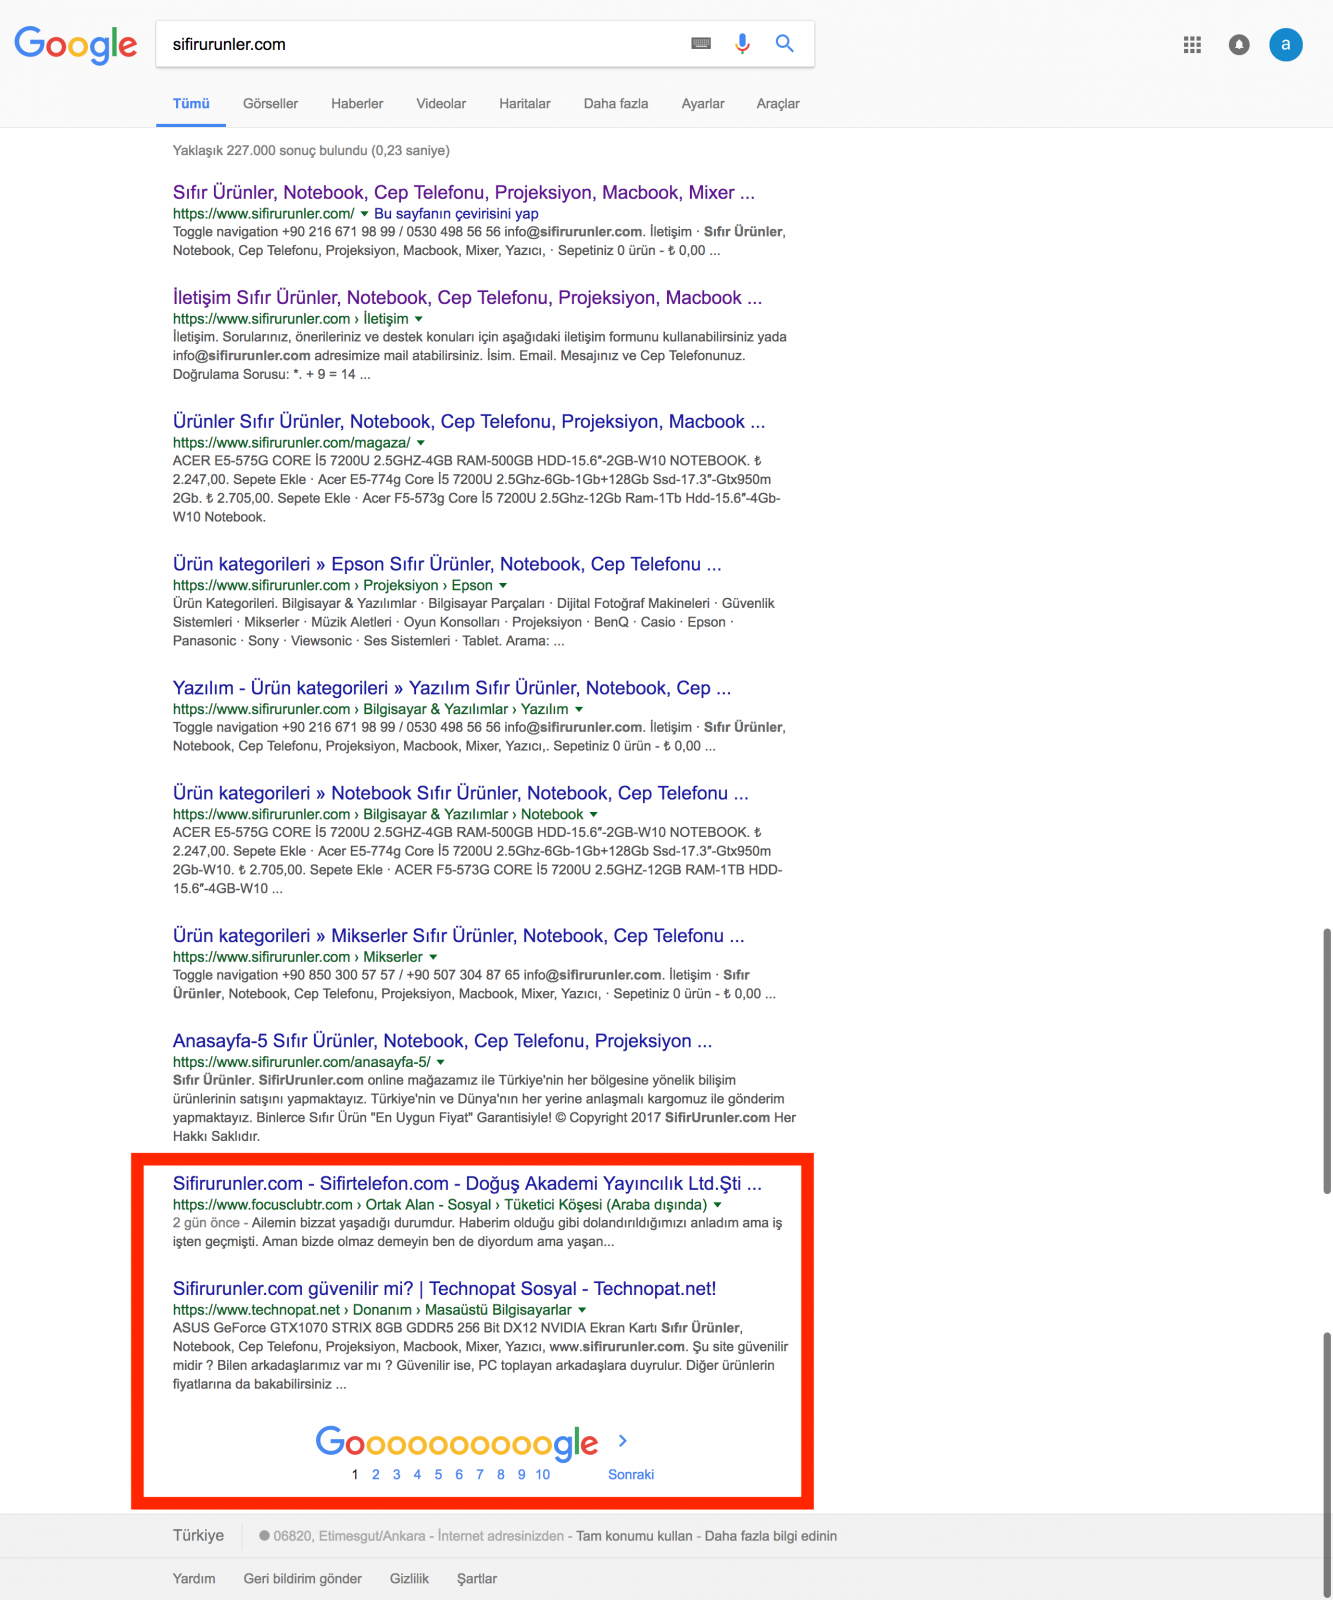Start voice search with microphone icon
The width and height of the screenshot is (1333, 1600).
point(742,44)
